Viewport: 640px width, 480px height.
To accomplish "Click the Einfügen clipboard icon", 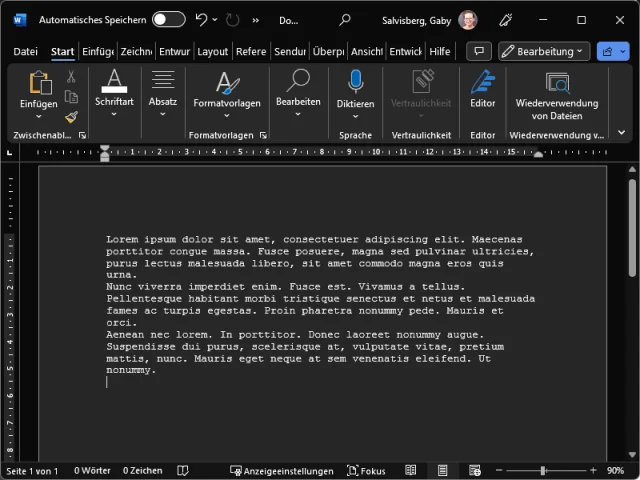I will 39,84.
